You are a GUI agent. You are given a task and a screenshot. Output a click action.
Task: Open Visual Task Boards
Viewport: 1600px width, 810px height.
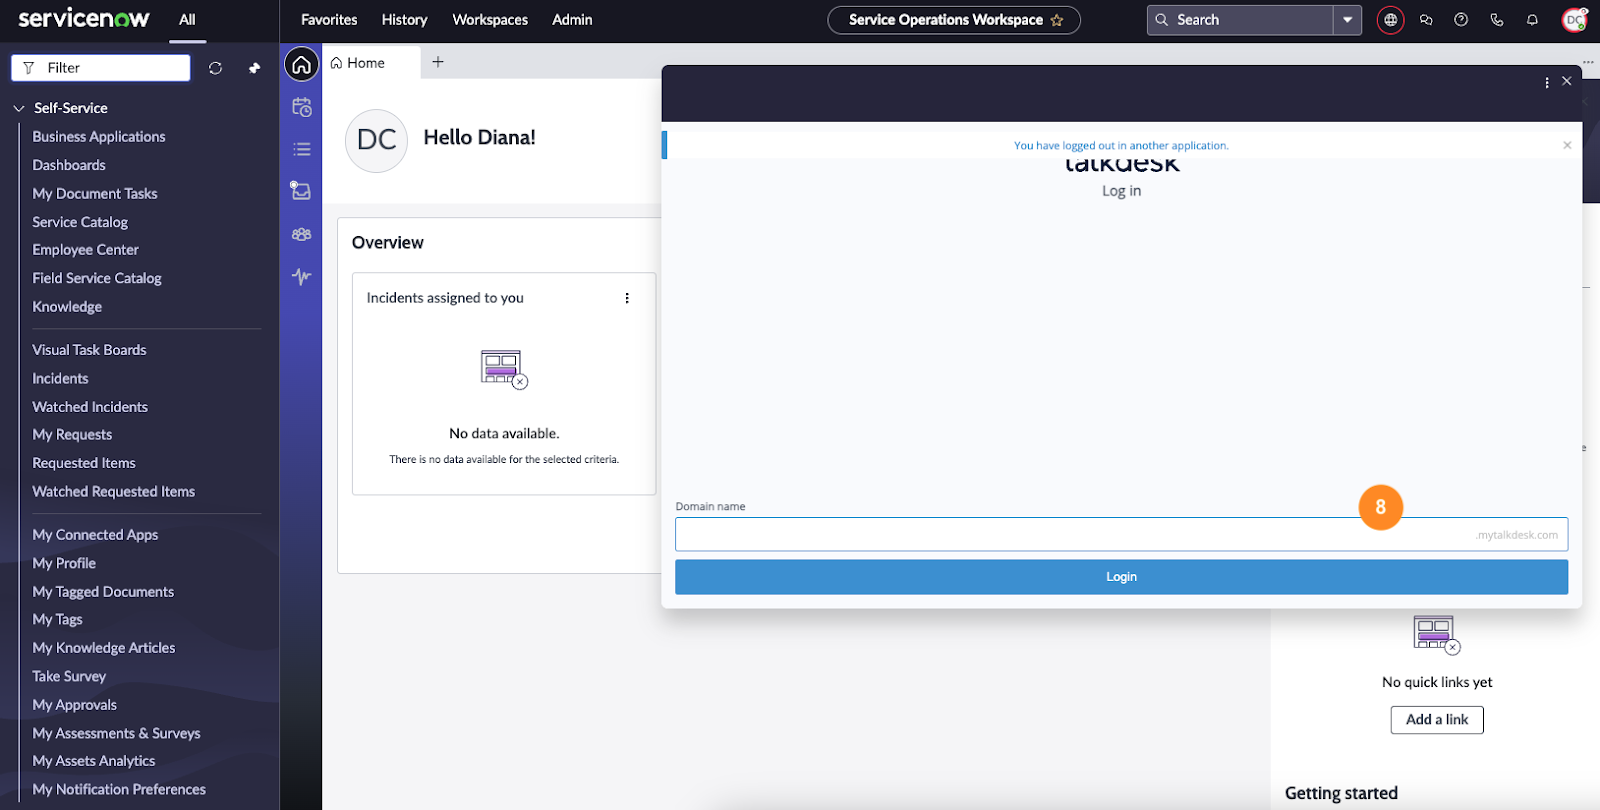click(x=89, y=350)
